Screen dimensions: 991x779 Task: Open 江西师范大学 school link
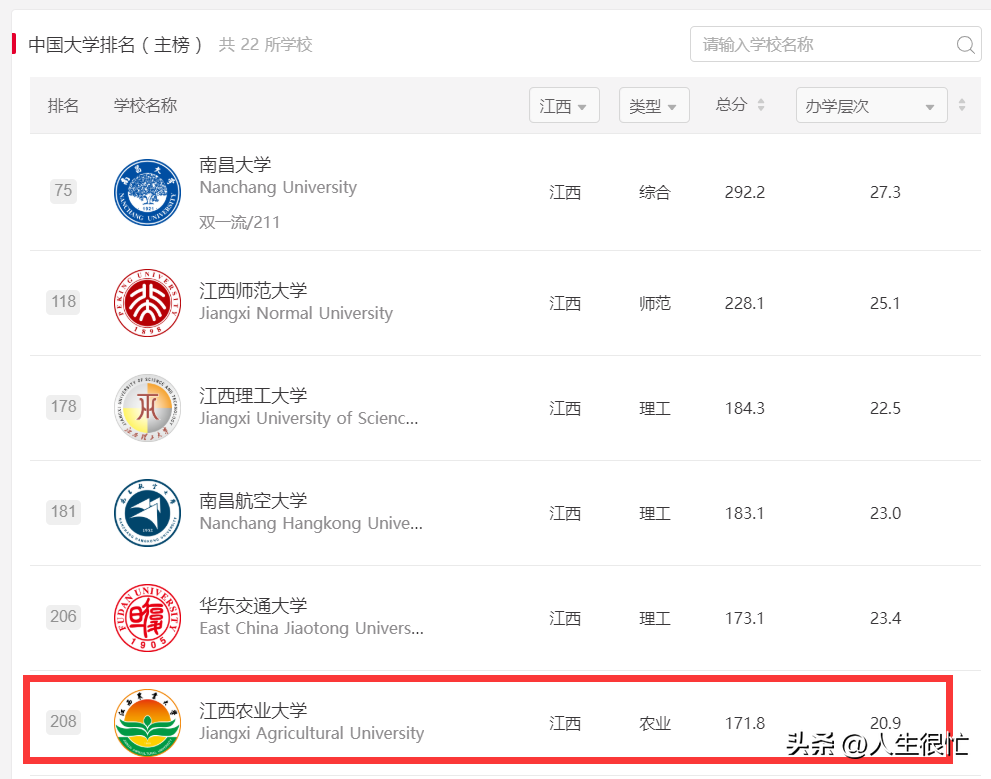click(x=254, y=291)
